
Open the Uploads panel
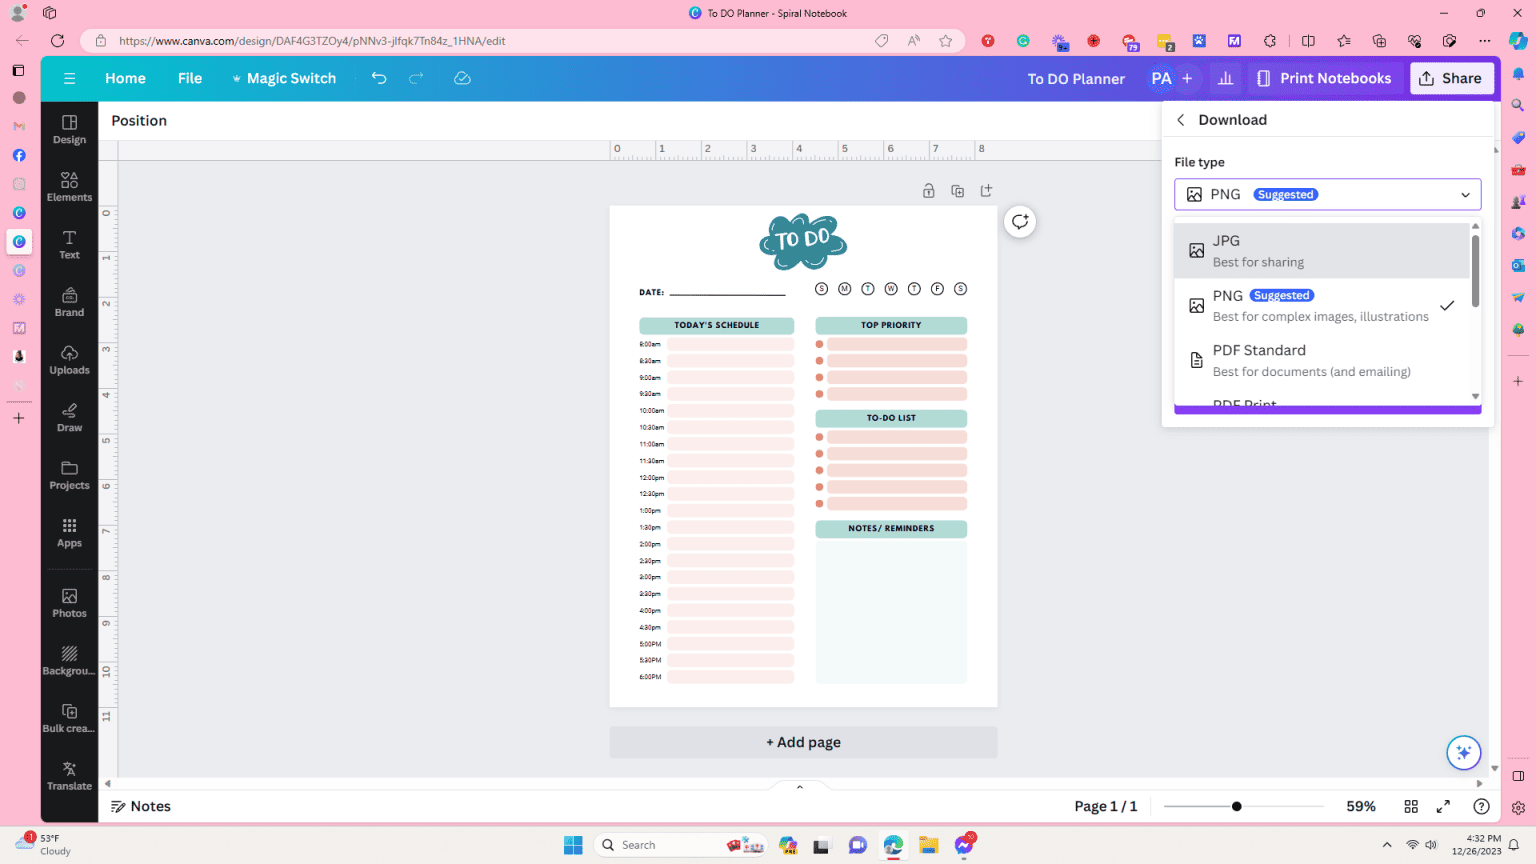click(x=69, y=358)
